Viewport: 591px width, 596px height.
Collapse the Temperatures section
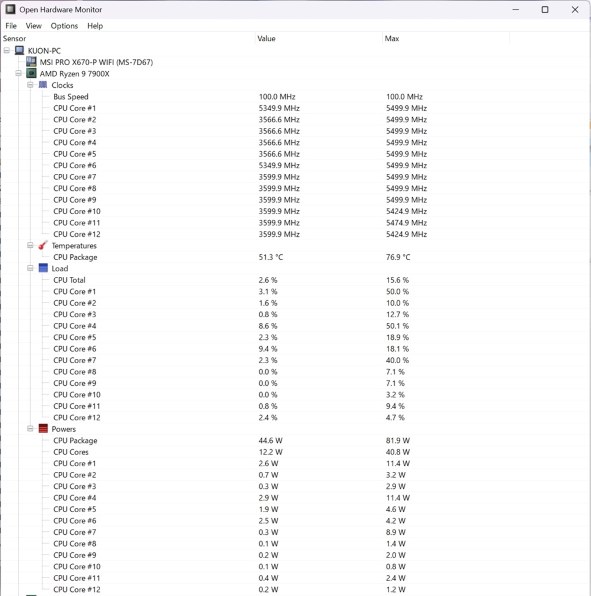point(30,245)
